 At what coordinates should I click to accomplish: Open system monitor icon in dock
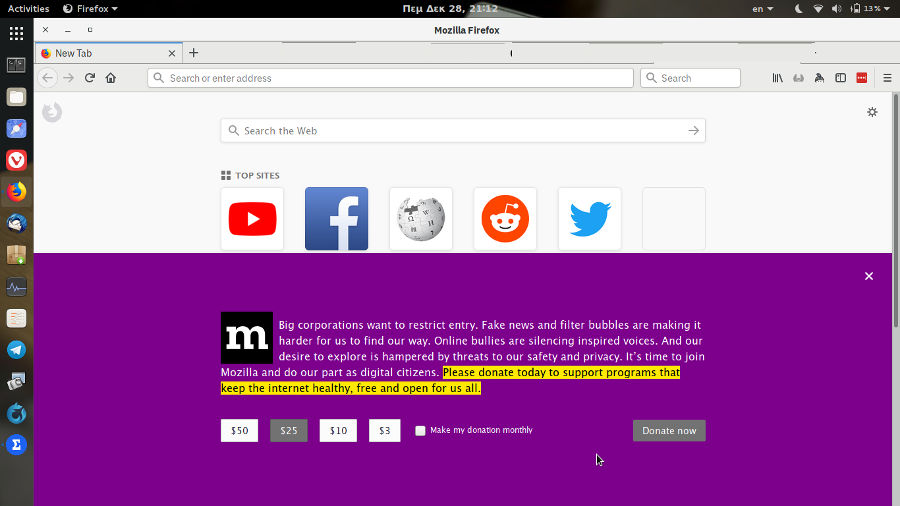(17, 287)
